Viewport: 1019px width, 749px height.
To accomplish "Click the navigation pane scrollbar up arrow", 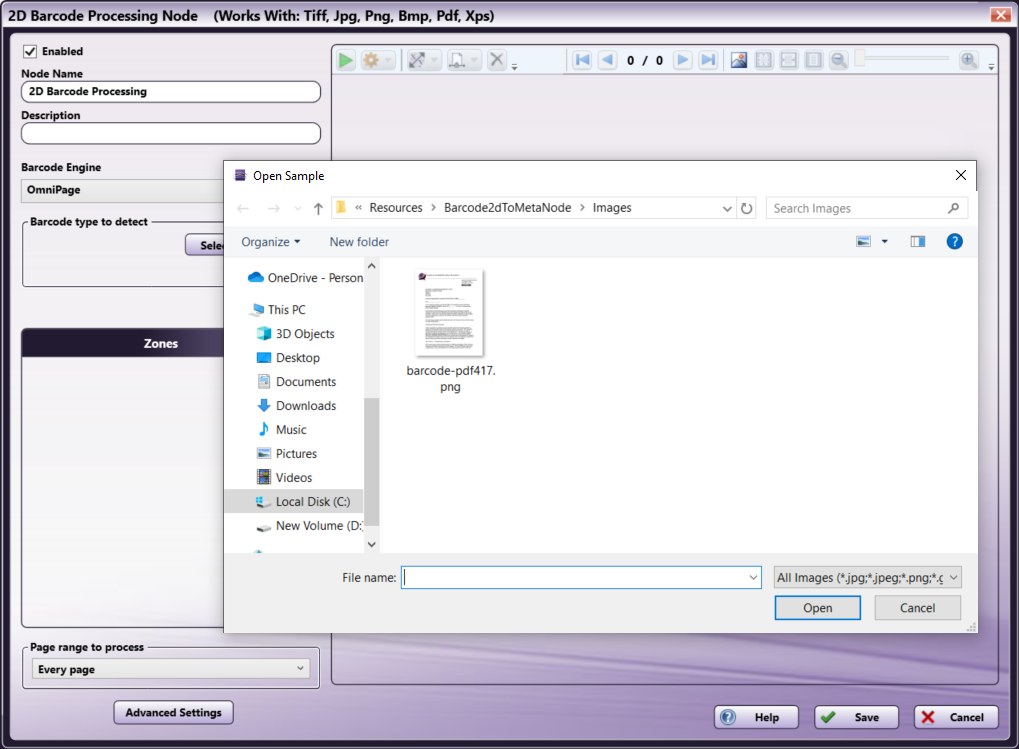I will click(372, 266).
